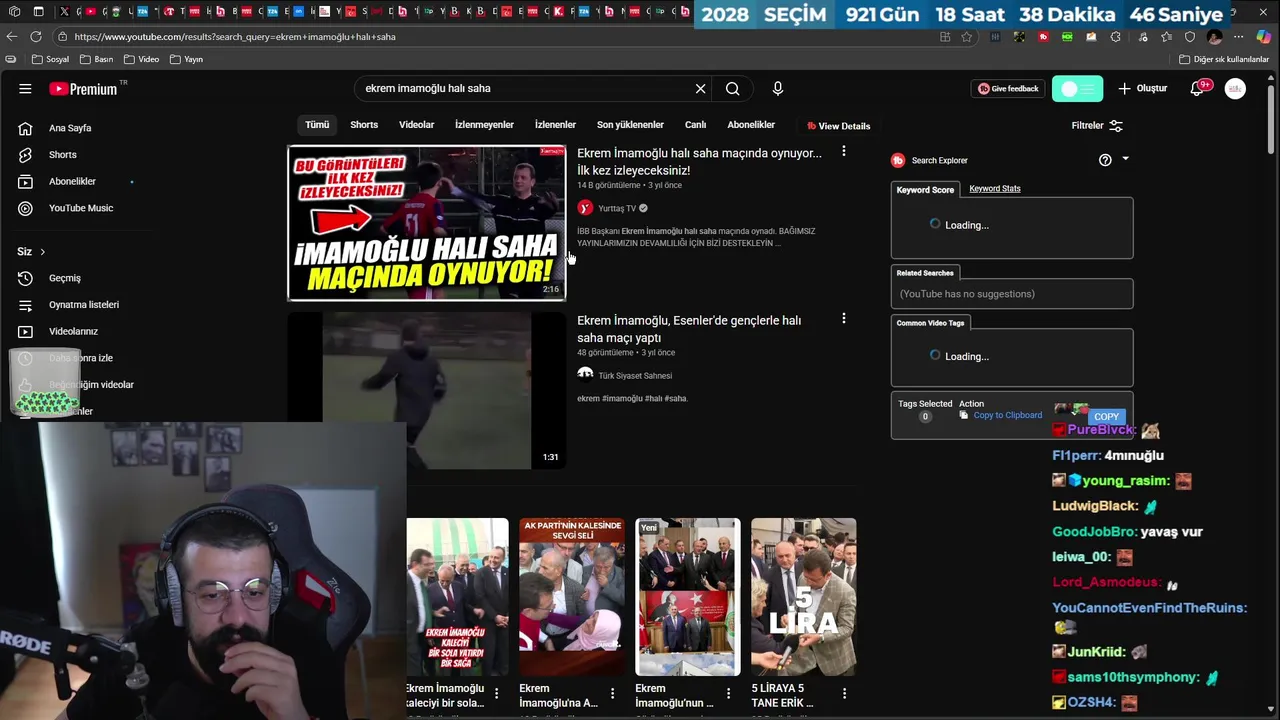The height and width of the screenshot is (720, 1280).
Task: Open the Esenler'de gençlerle halı saha video title
Action: (689, 329)
